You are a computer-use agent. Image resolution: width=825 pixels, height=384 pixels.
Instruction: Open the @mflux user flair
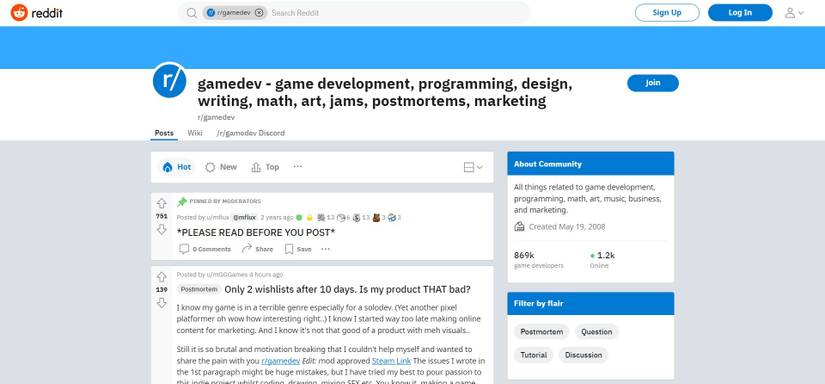244,217
